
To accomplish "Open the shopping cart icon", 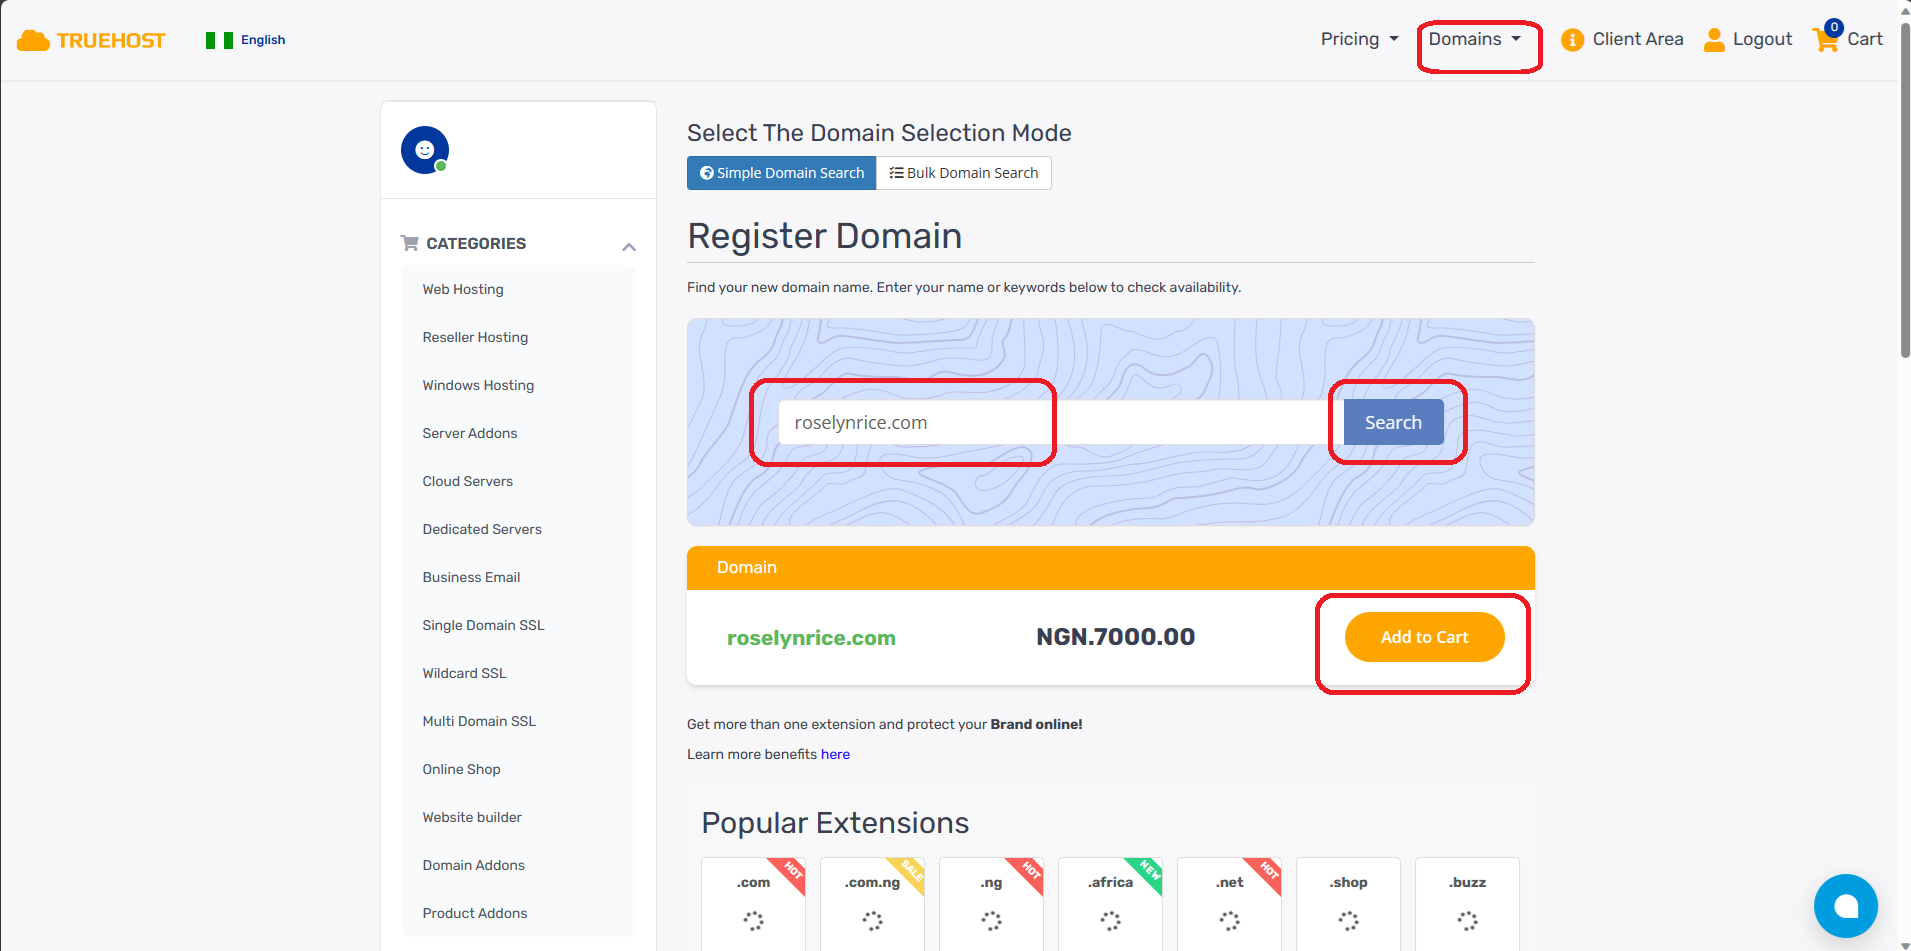I will 1826,39.
